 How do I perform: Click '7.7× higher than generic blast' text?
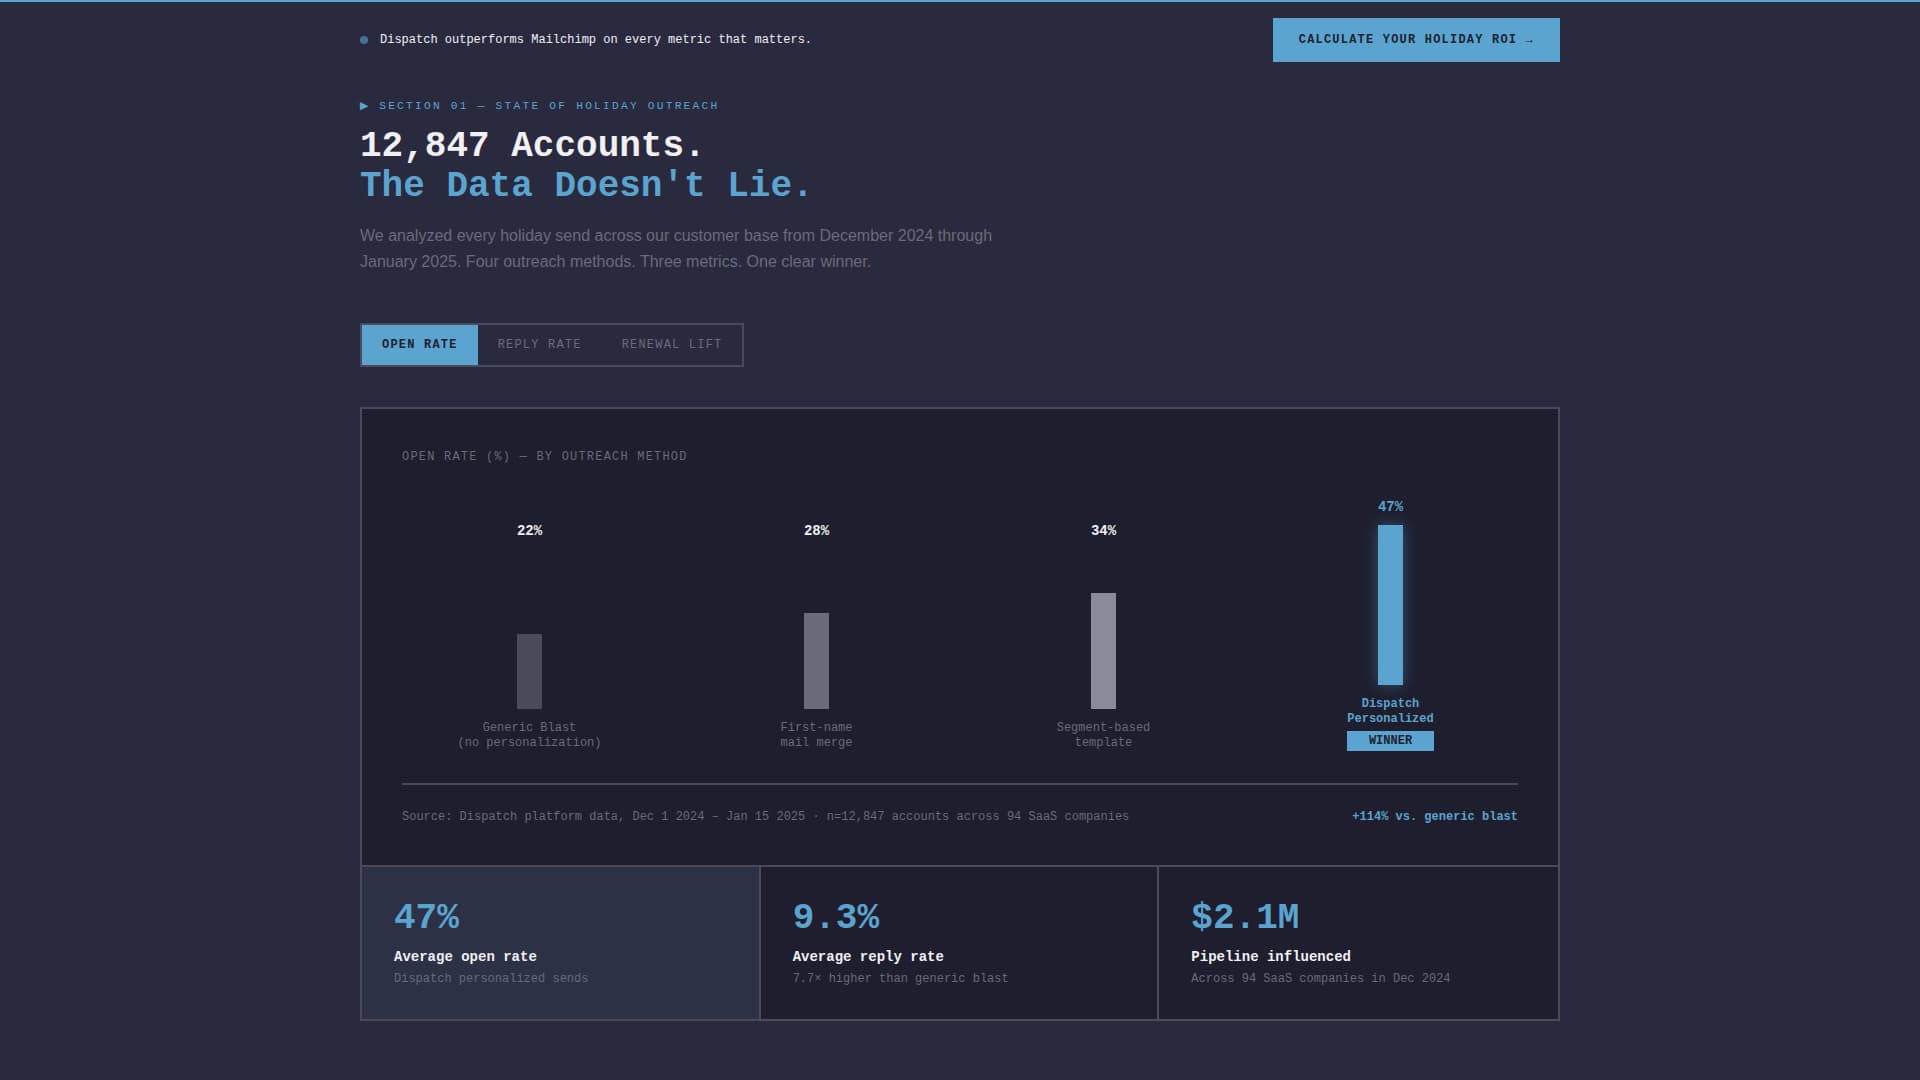900,979
